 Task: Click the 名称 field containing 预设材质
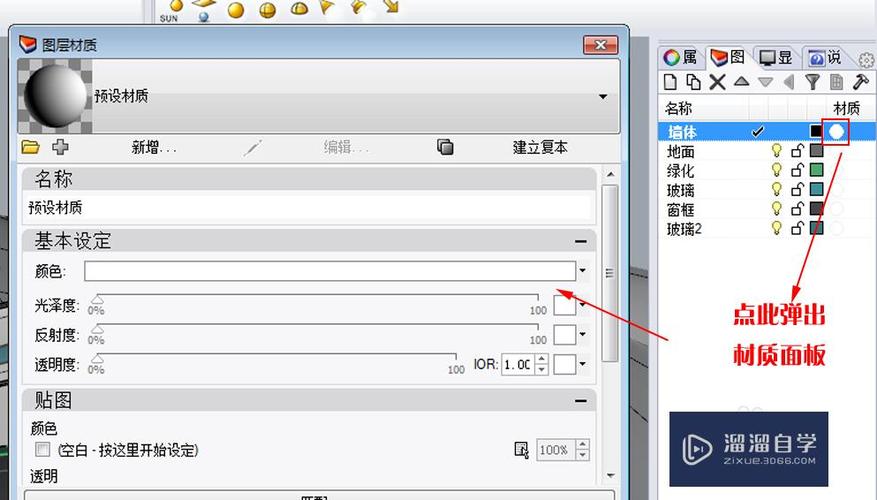[308, 208]
